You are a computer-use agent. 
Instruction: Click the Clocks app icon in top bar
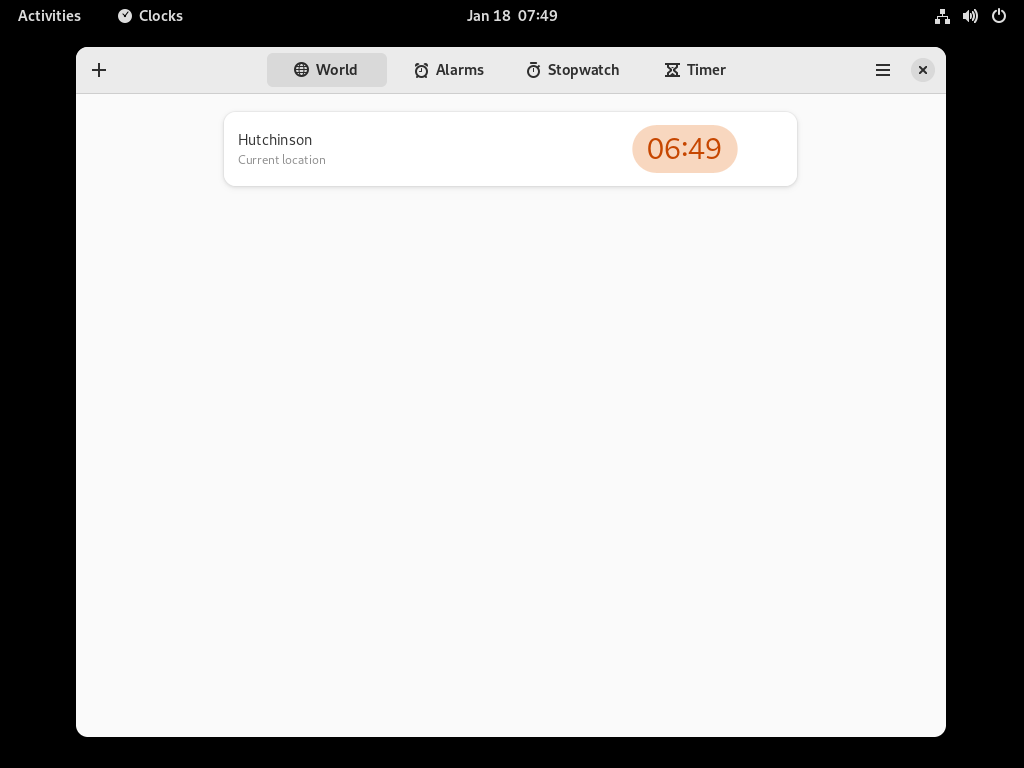point(125,16)
